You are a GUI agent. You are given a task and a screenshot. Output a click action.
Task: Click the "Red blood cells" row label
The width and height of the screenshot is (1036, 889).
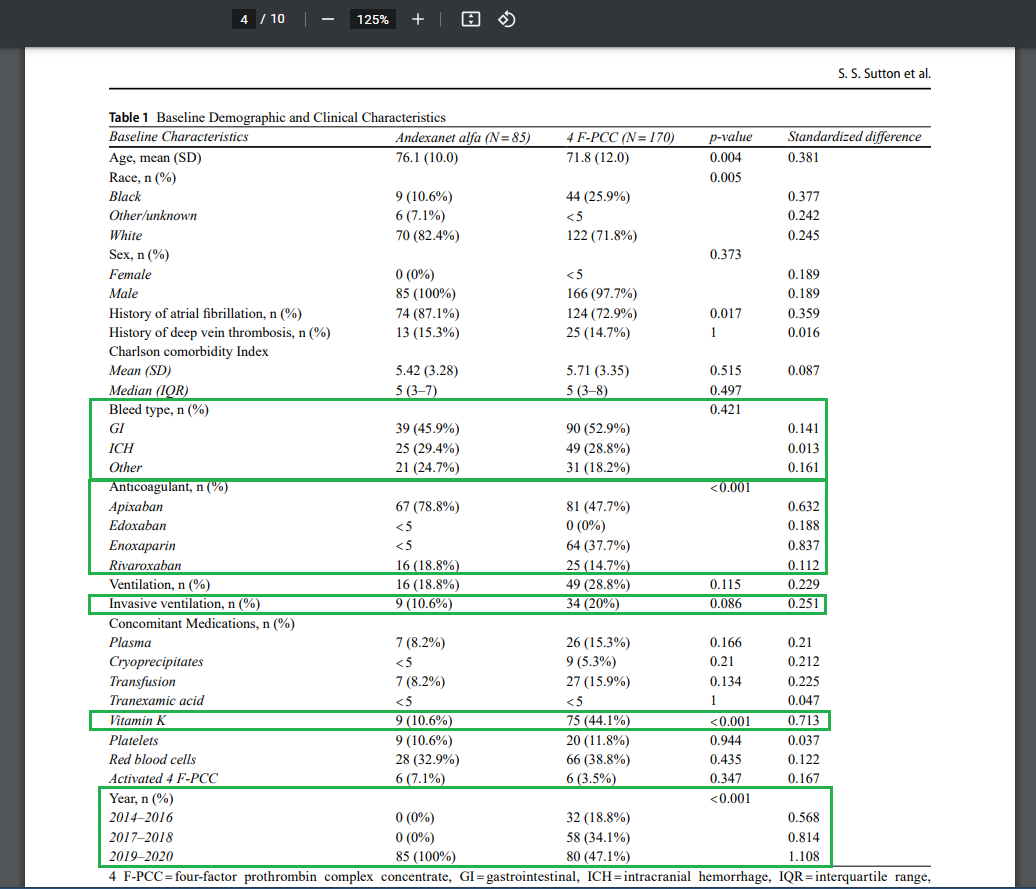click(x=153, y=760)
